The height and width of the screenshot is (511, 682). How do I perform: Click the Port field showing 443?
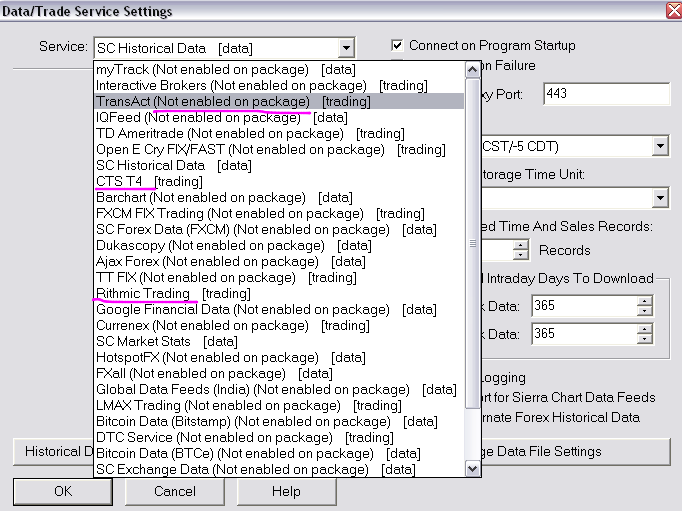(607, 94)
